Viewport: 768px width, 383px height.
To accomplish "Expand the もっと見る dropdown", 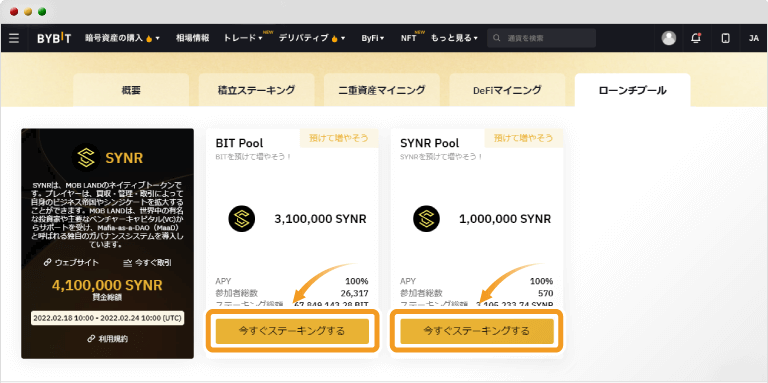I will coord(454,38).
